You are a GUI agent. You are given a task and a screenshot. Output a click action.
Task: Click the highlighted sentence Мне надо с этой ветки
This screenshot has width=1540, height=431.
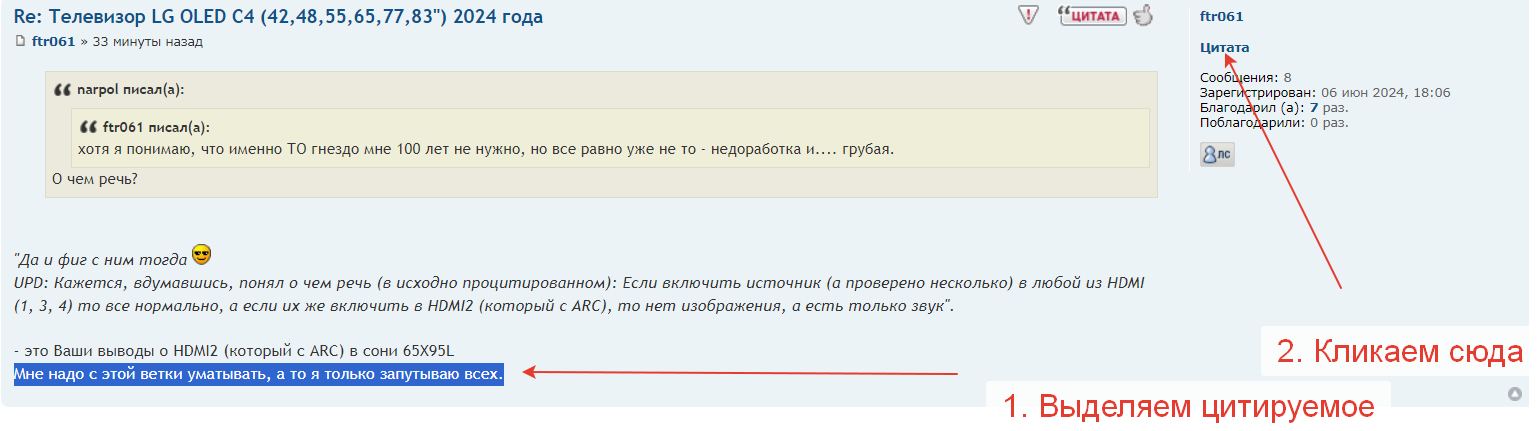pyautogui.click(x=258, y=375)
